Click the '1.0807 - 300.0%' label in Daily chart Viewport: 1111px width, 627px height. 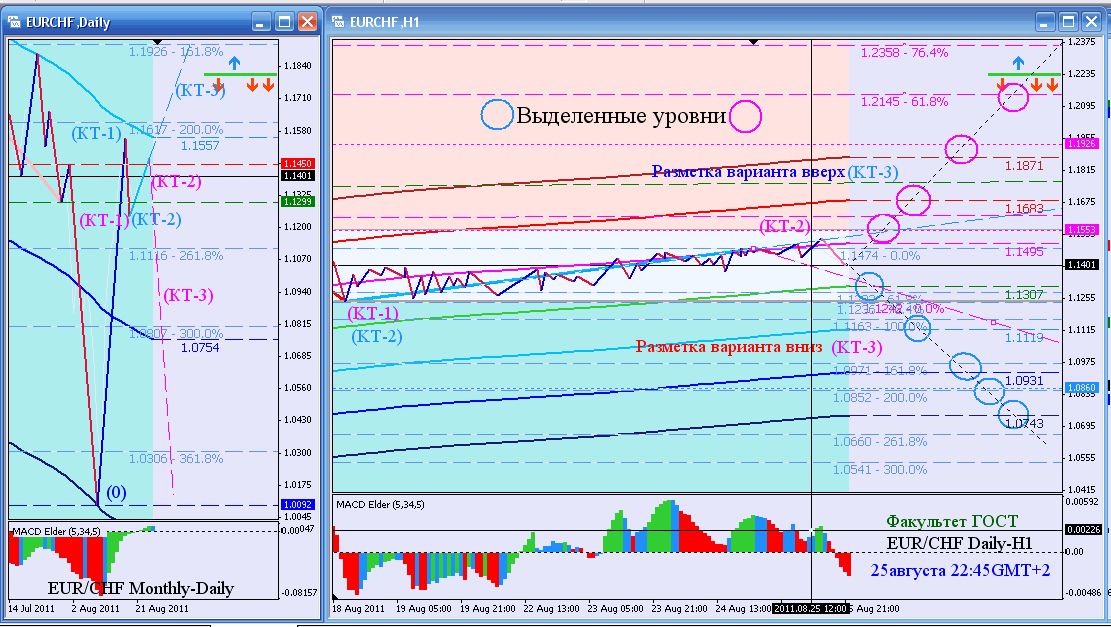pos(176,334)
